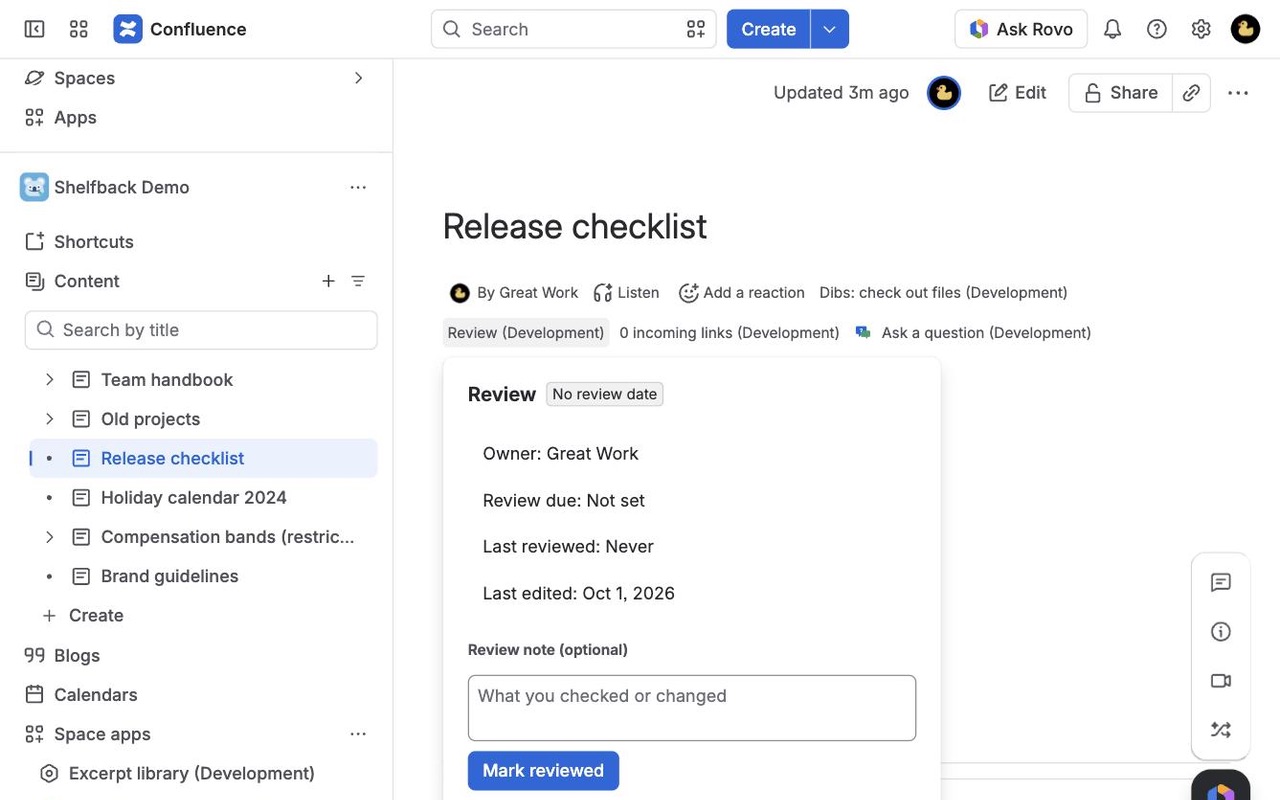Viewport: 1280px width, 800px height.
Task: Open 0 incoming links (Development)
Action: (729, 333)
